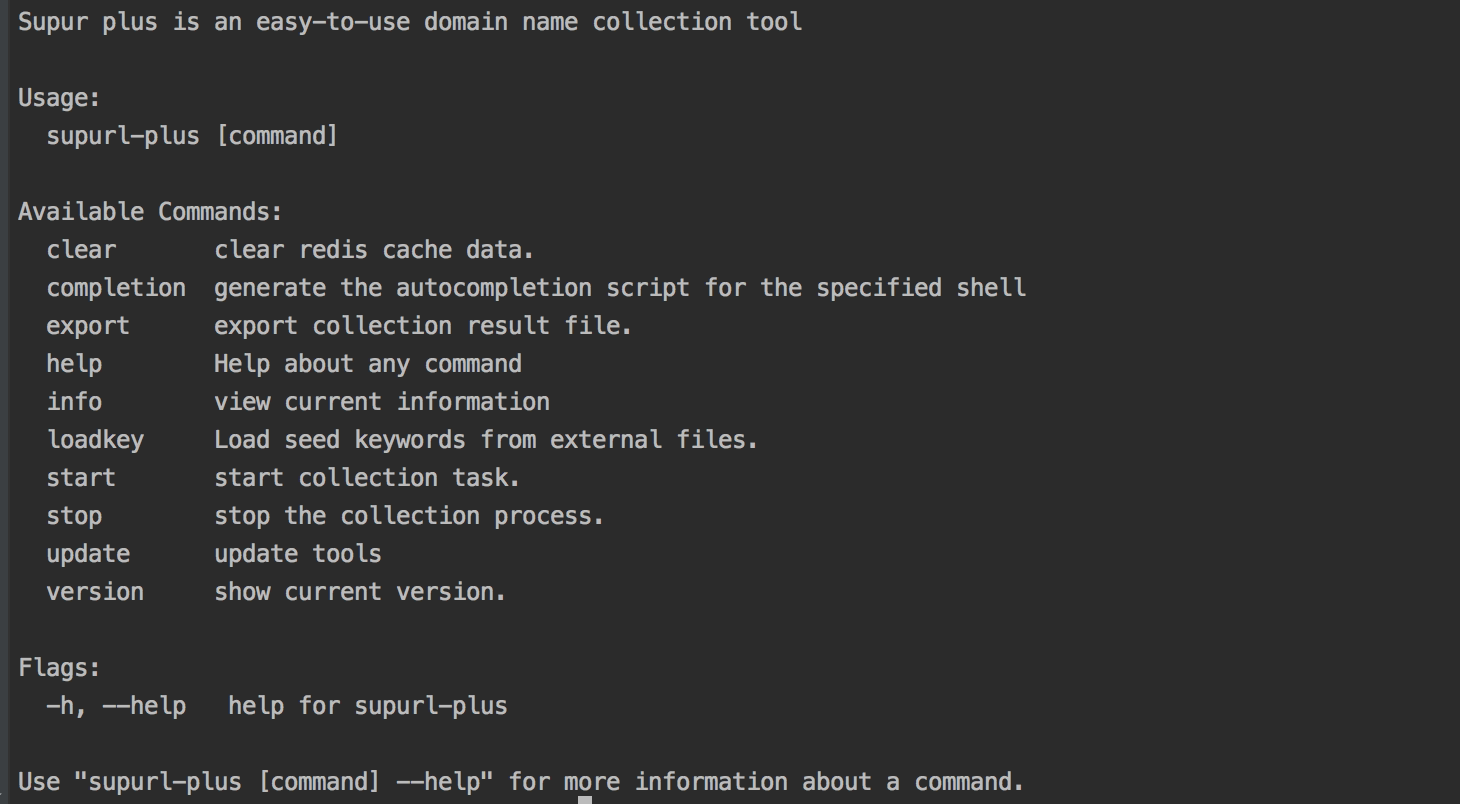
Task: Click the terminal cursor block at bottom
Action: pyautogui.click(x=585, y=799)
